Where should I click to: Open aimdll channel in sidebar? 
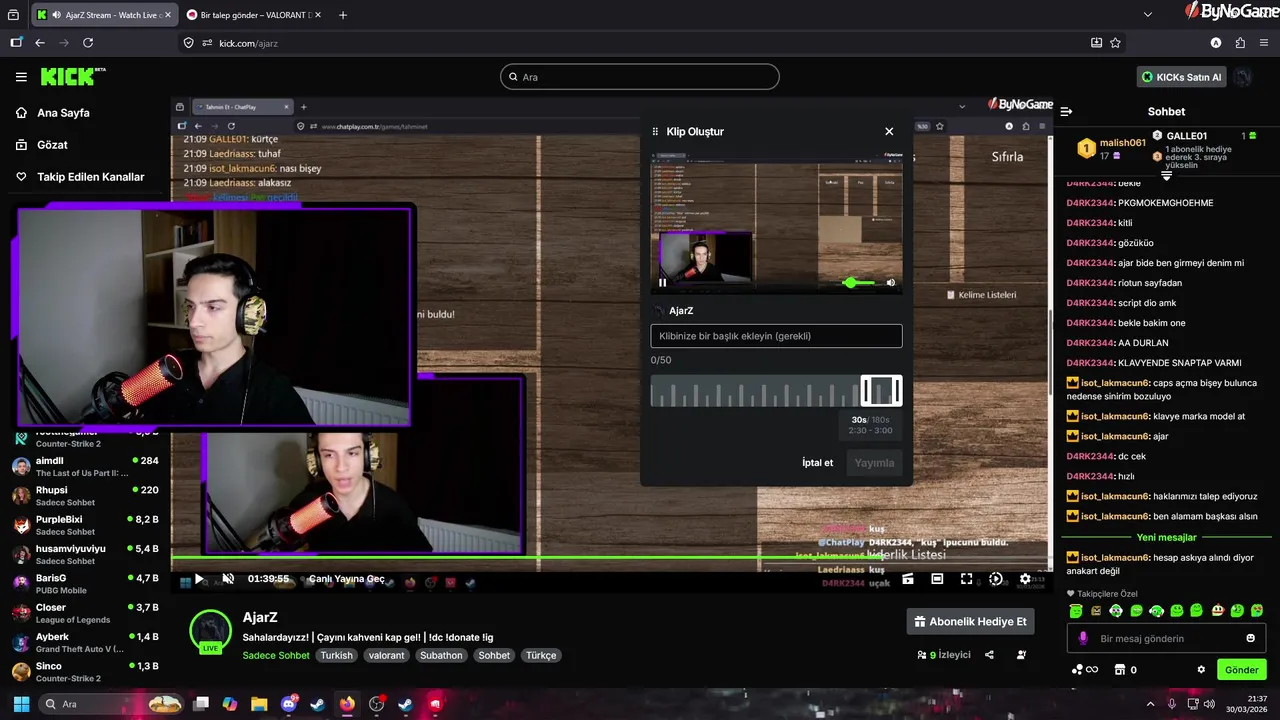pos(85,466)
